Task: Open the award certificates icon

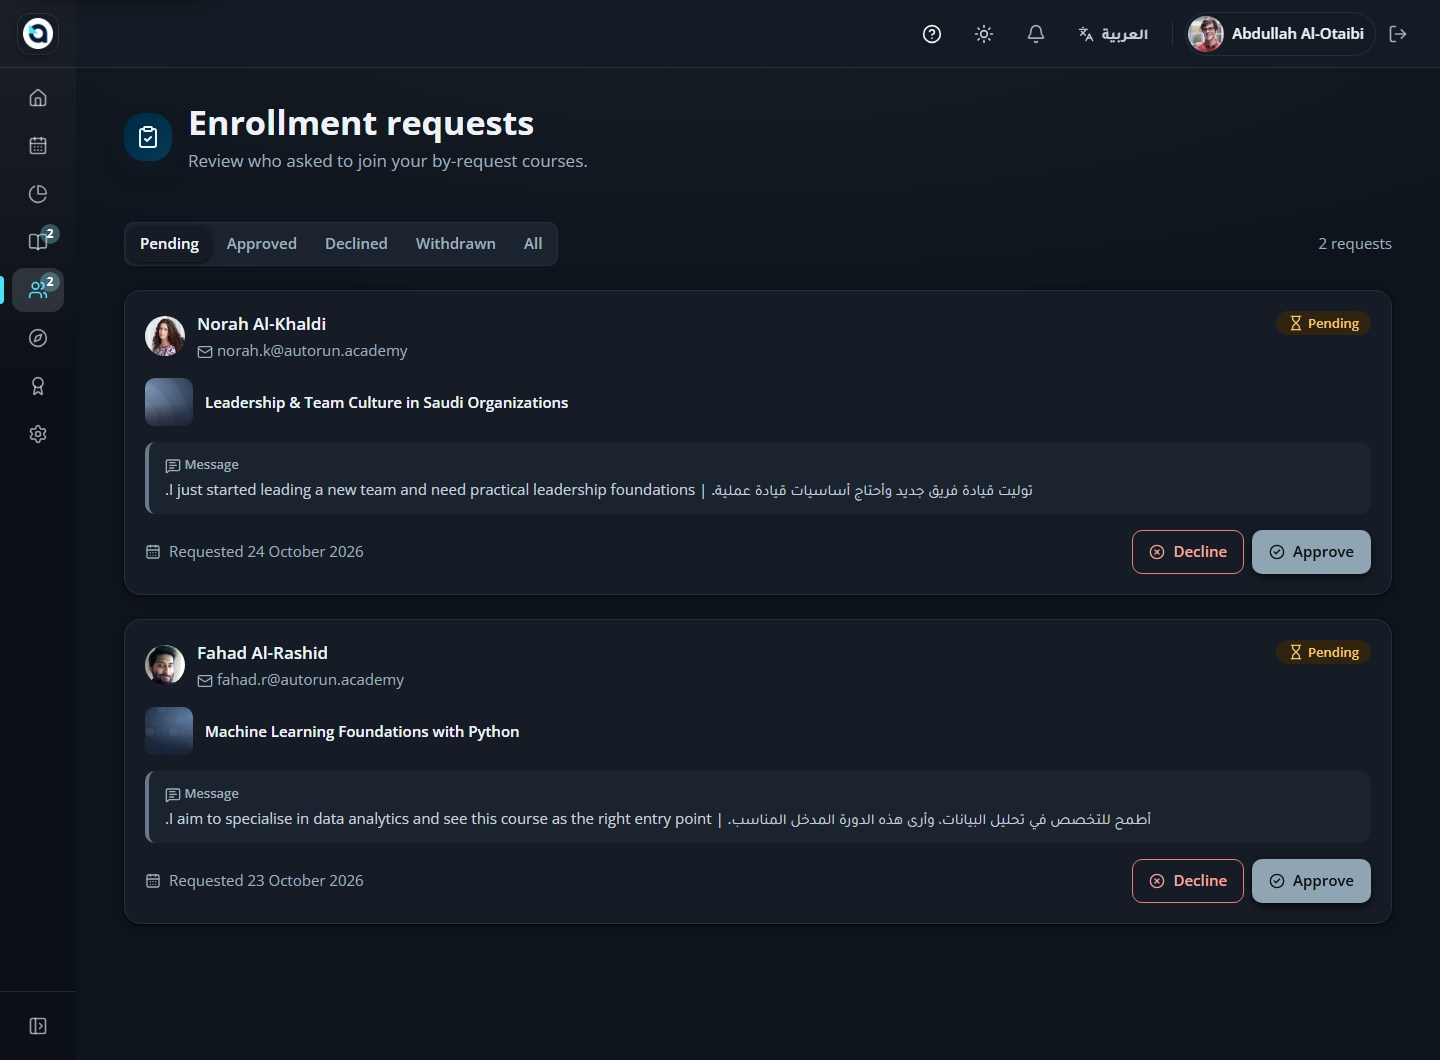Action: pyautogui.click(x=38, y=386)
